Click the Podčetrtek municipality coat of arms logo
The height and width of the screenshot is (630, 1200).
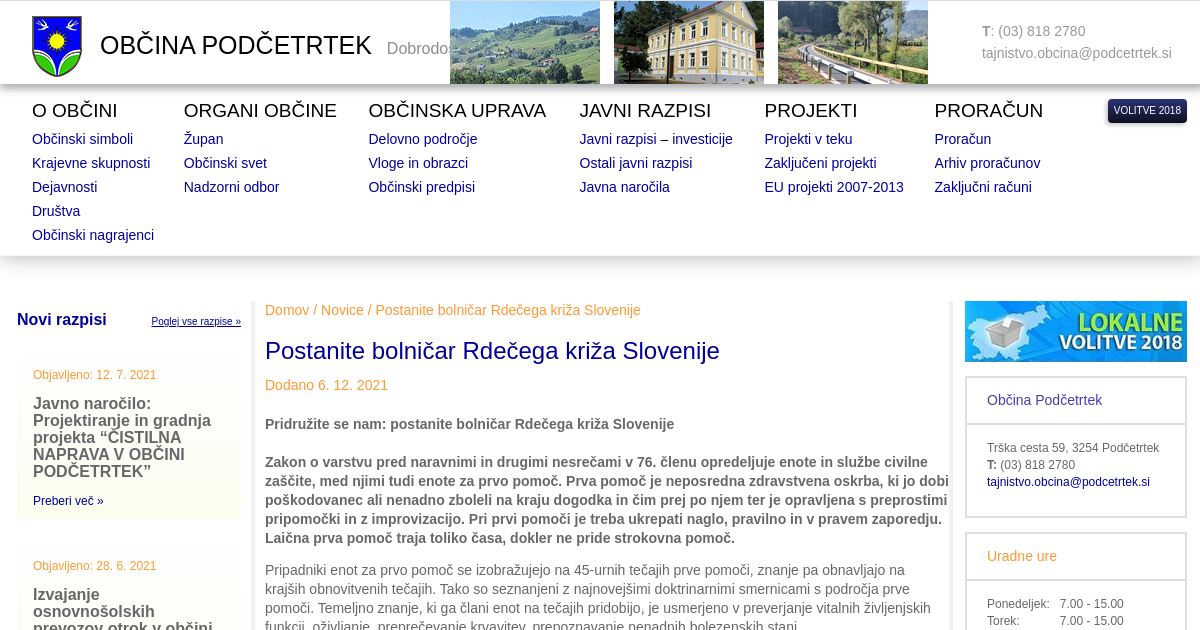pyautogui.click(x=57, y=46)
